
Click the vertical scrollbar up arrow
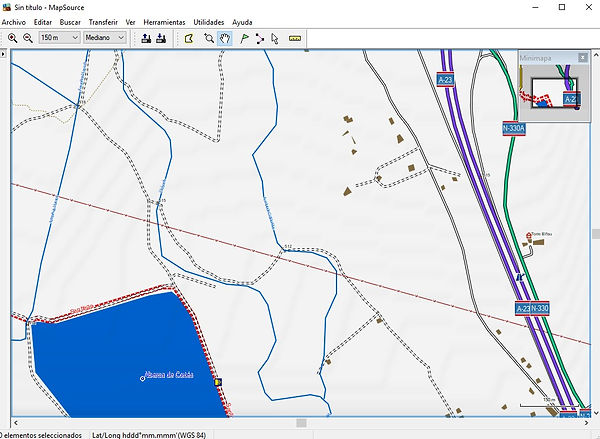[596, 55]
